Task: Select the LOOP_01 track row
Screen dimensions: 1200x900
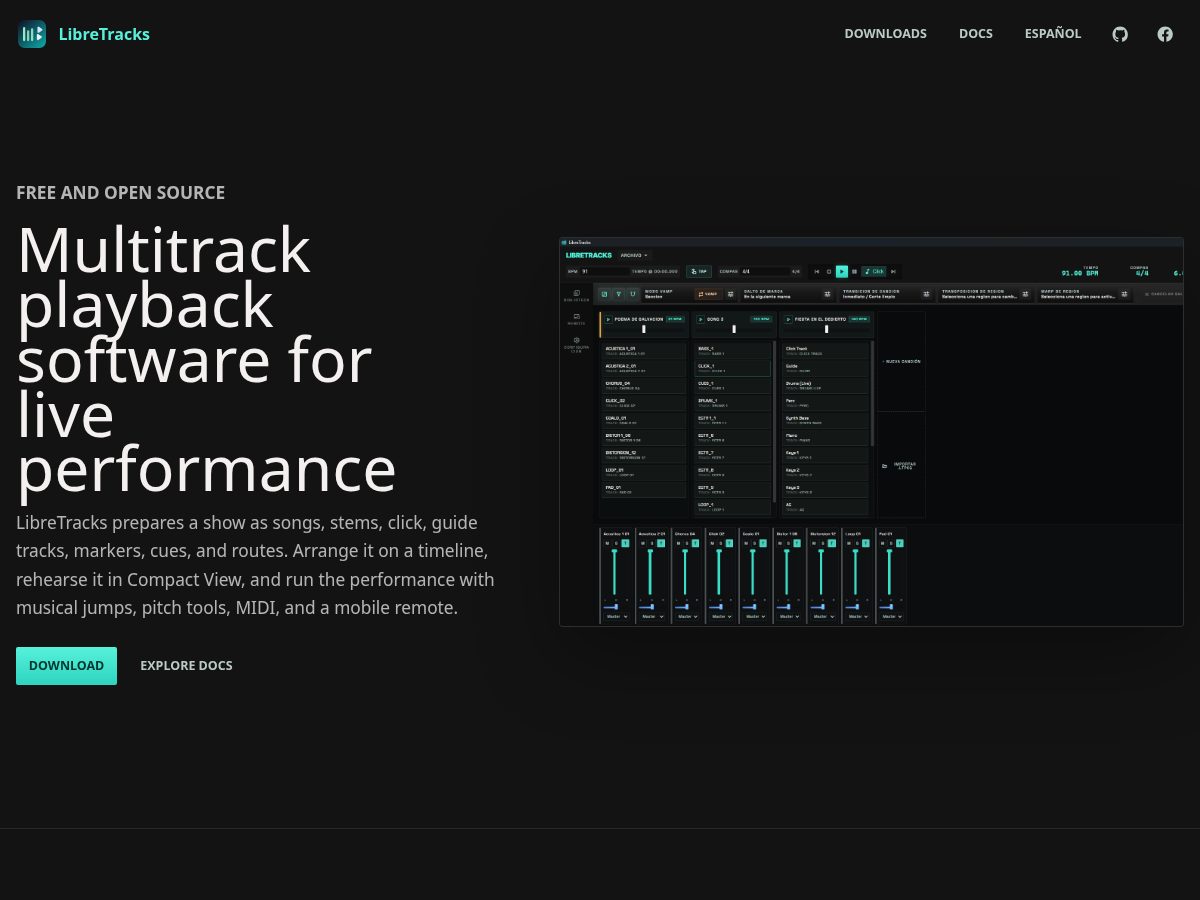Action: point(645,471)
